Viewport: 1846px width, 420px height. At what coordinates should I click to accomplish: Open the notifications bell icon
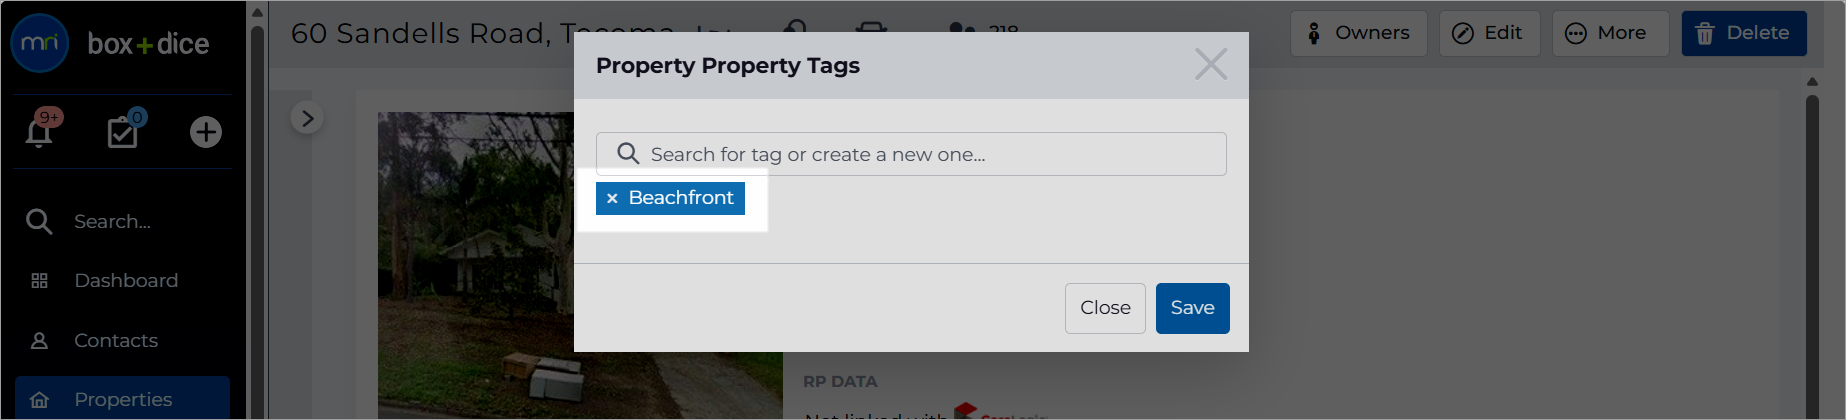[39, 132]
